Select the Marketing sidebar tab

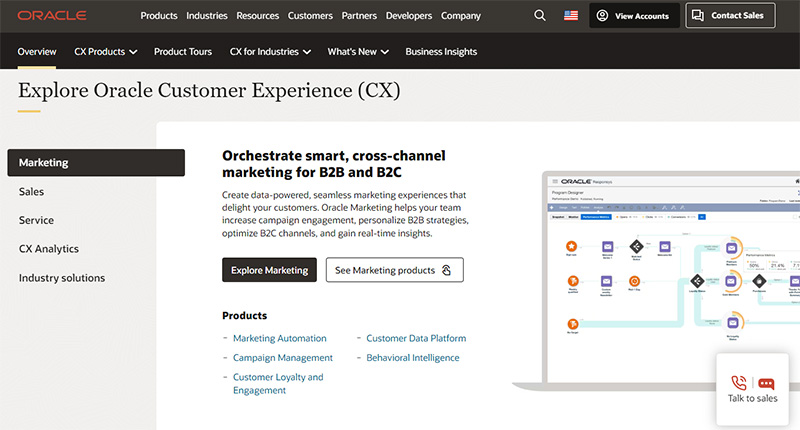(x=96, y=163)
